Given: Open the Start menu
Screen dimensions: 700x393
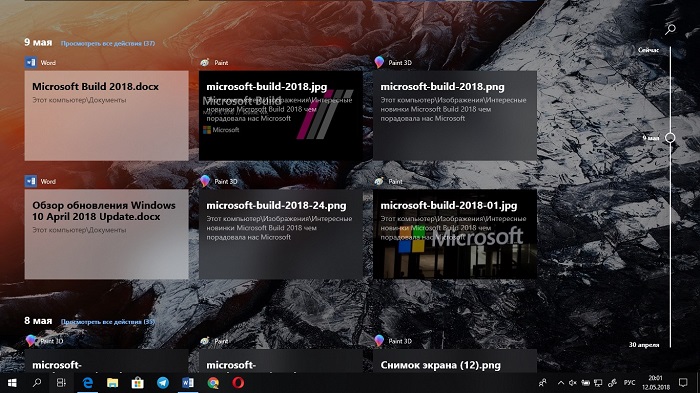Looking at the screenshot, I should tap(12, 383).
